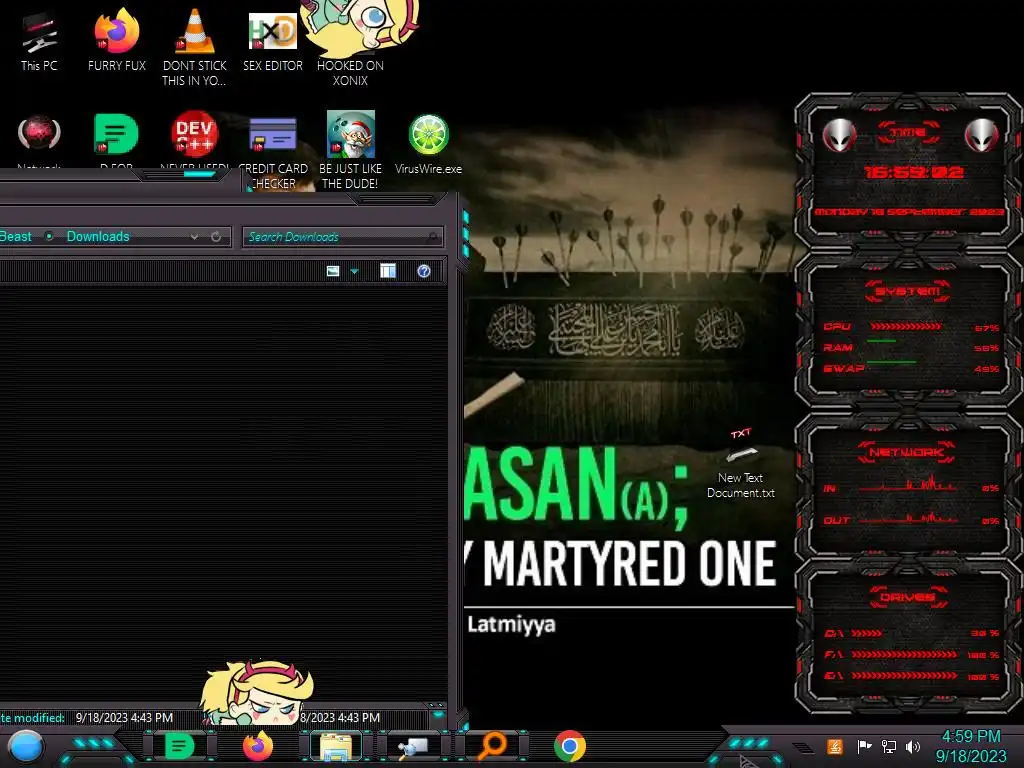
Task: Click the F drive bar in the DRIVES gadget
Action: pyautogui.click(x=904, y=654)
